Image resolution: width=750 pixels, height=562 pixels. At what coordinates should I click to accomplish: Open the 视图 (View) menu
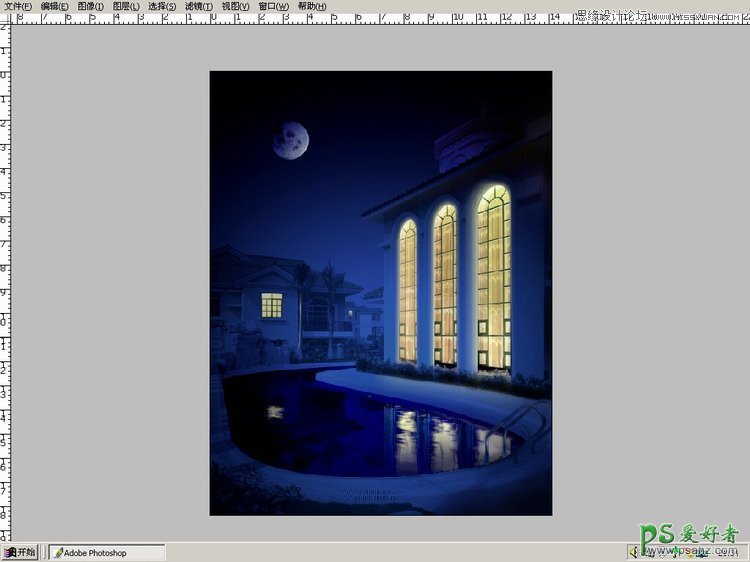tap(236, 6)
